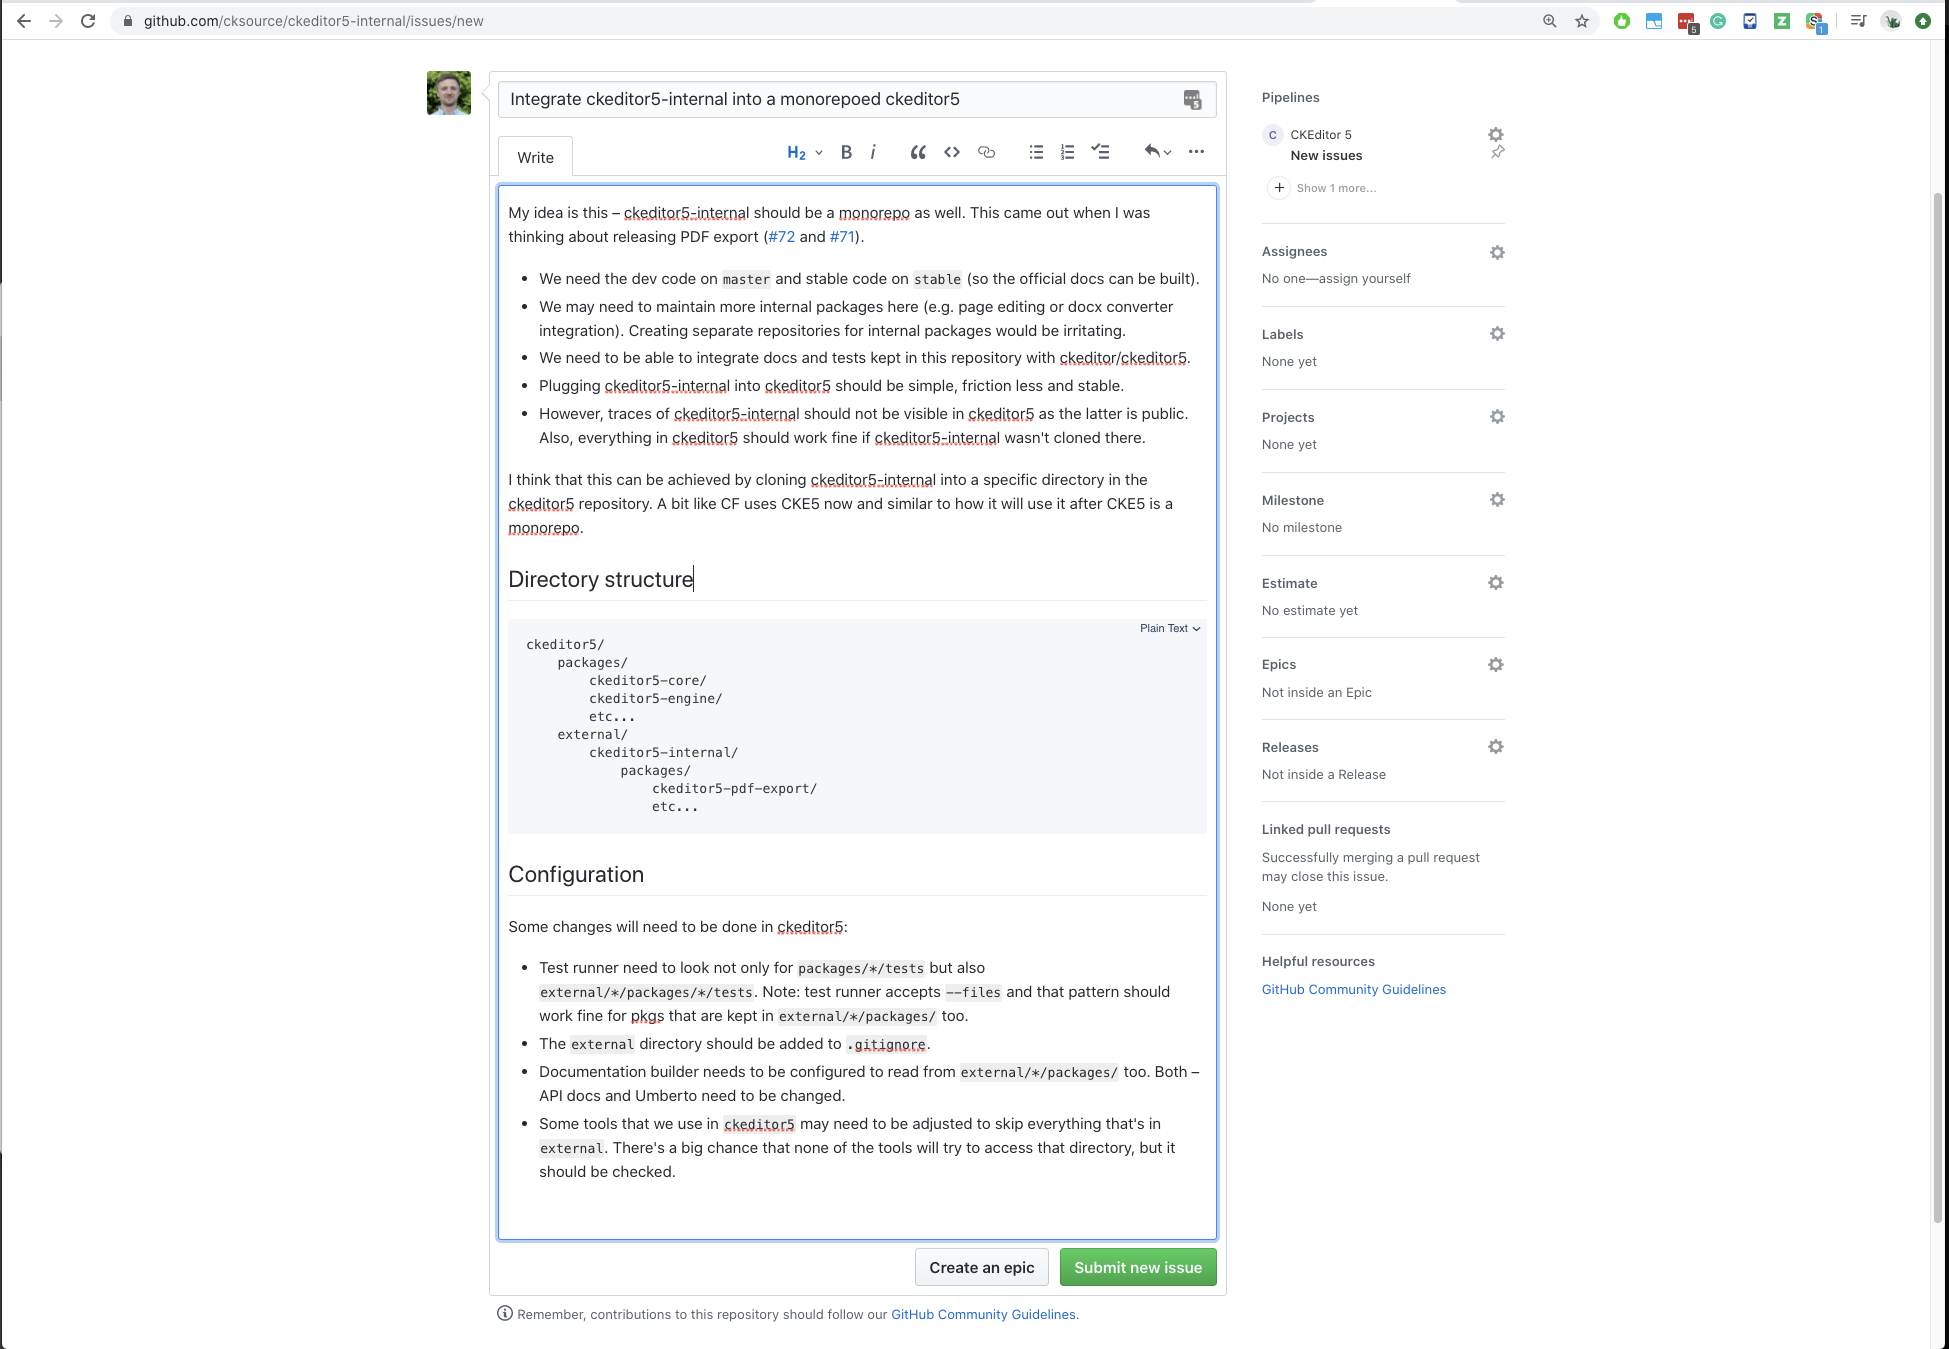Add a task list to the issue body
The image size is (1949, 1349).
1100,152
